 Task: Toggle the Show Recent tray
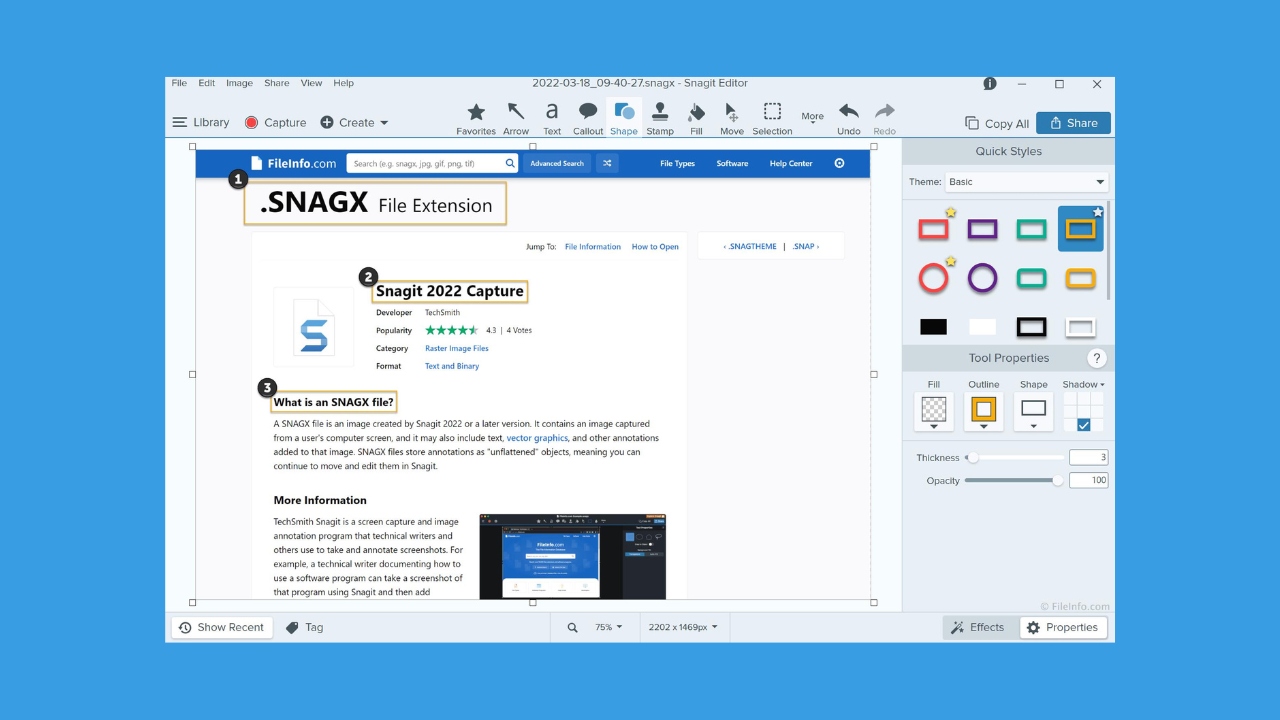(222, 627)
